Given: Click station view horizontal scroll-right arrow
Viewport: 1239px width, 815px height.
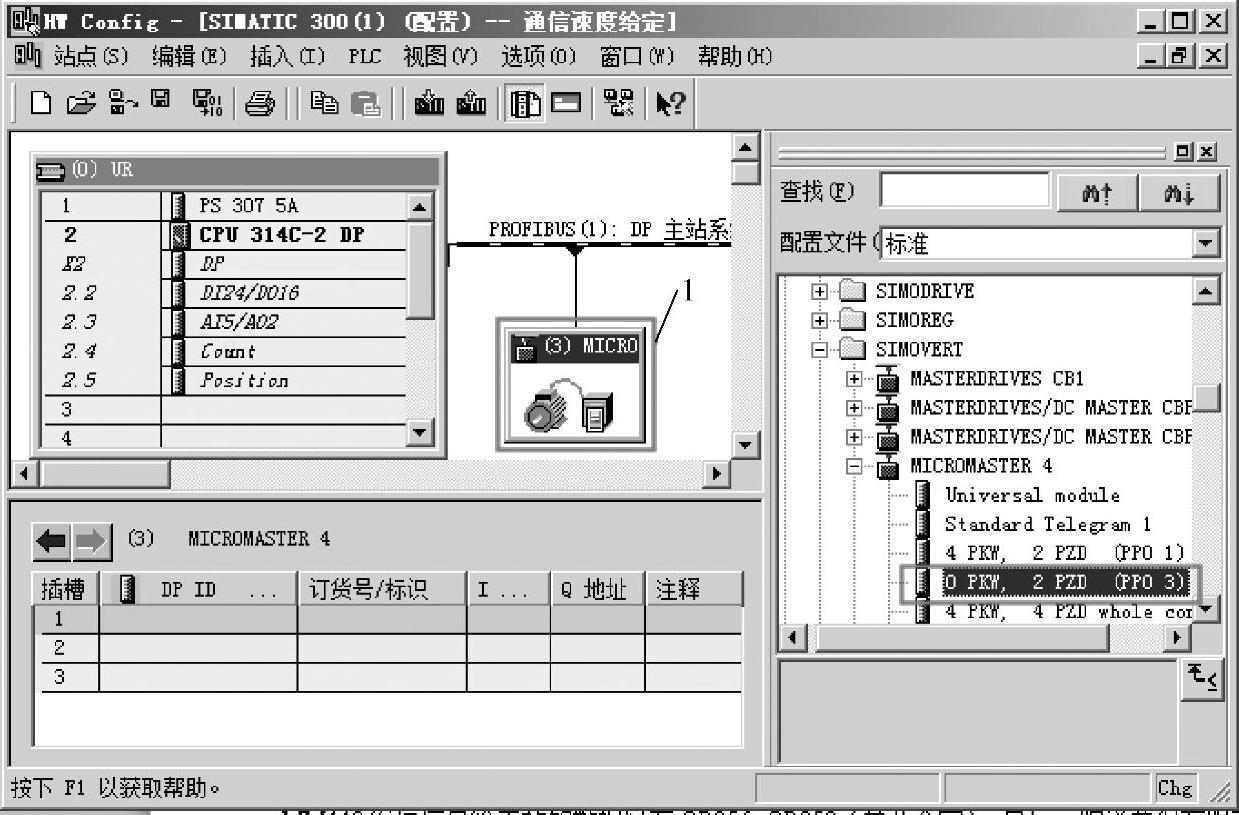Looking at the screenshot, I should click(x=715, y=473).
